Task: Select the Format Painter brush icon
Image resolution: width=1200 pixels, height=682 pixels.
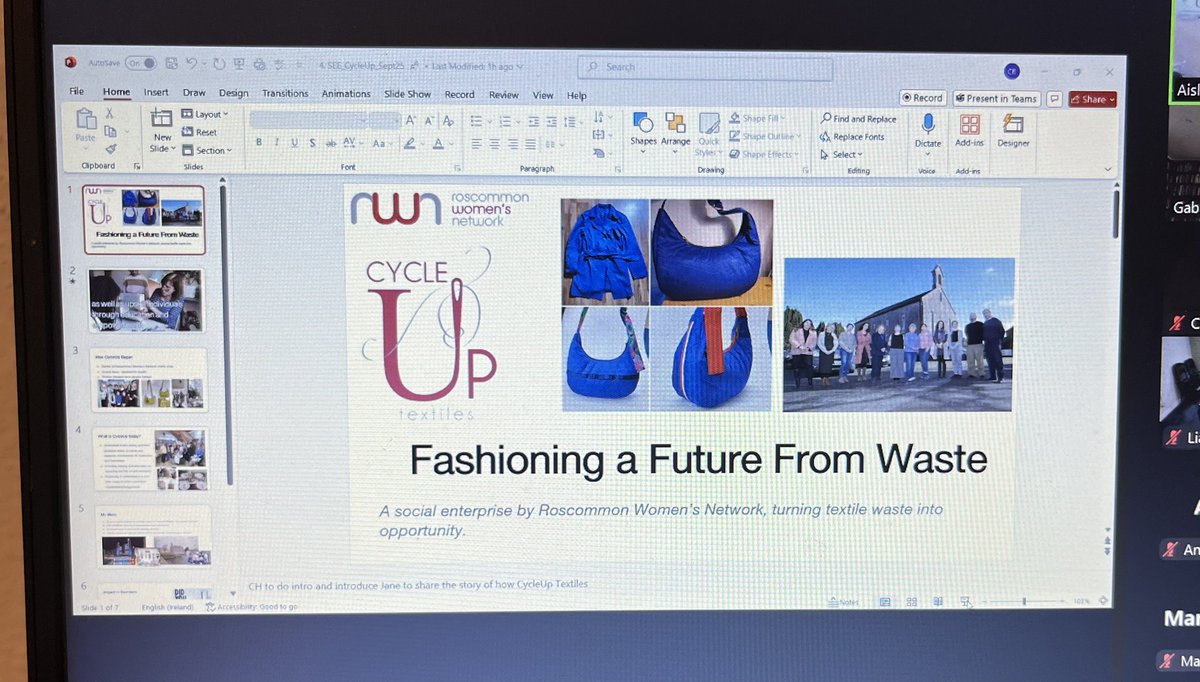Action: 111,148
